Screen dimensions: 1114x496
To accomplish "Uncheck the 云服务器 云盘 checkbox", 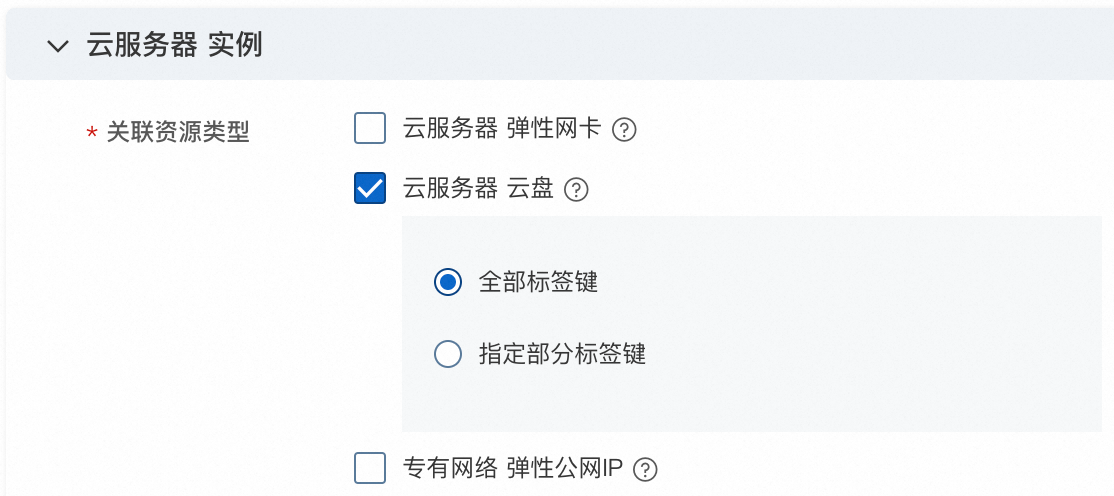I will coord(370,188).
